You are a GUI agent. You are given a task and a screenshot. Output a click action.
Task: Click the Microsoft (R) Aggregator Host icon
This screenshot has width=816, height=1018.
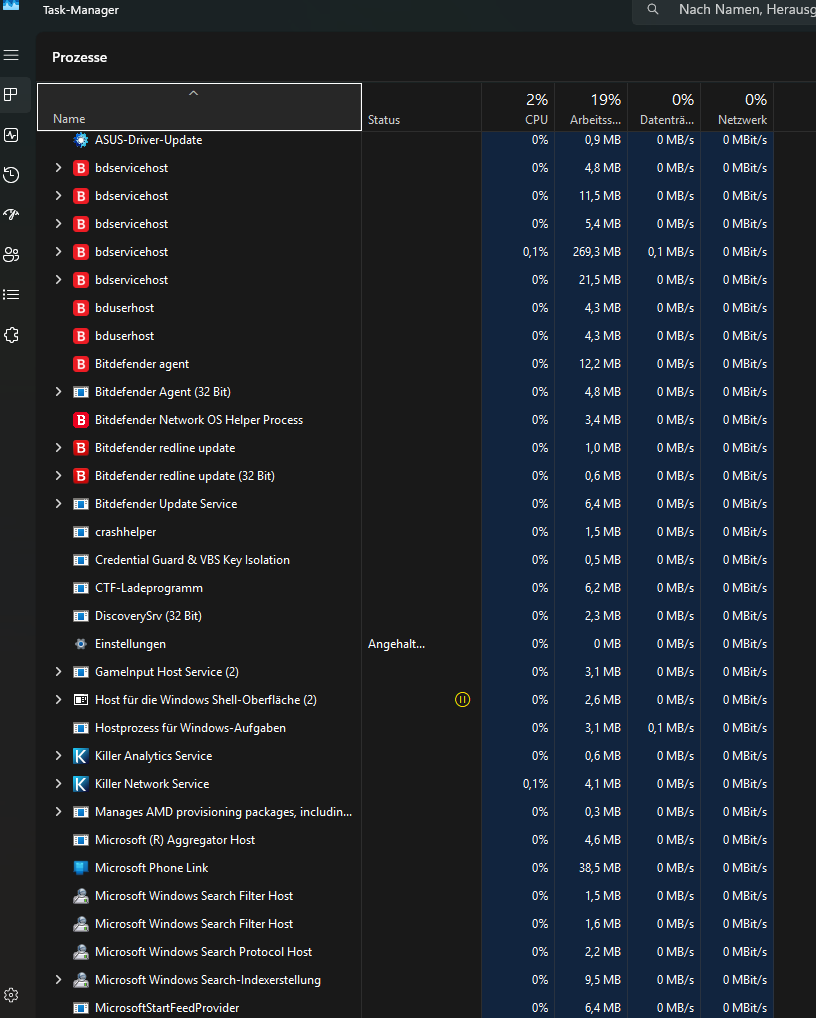coord(80,839)
